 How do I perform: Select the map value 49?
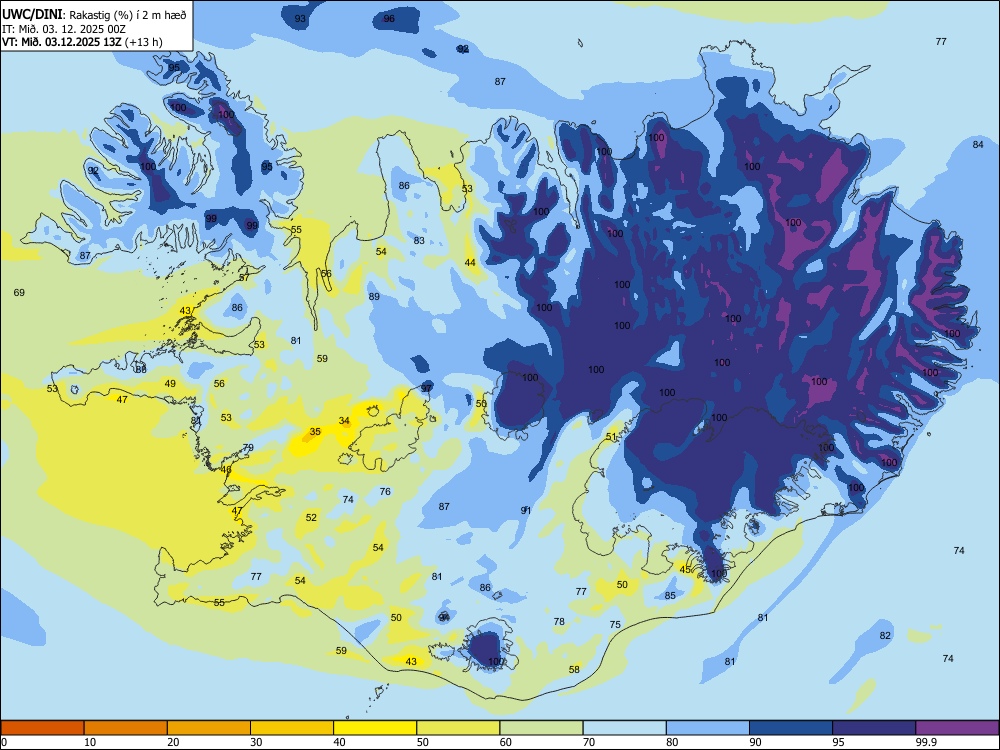pos(170,384)
